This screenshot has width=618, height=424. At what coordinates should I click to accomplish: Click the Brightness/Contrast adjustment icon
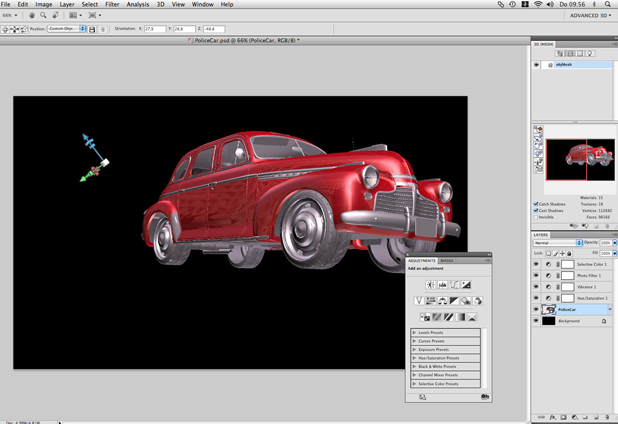tap(431, 285)
